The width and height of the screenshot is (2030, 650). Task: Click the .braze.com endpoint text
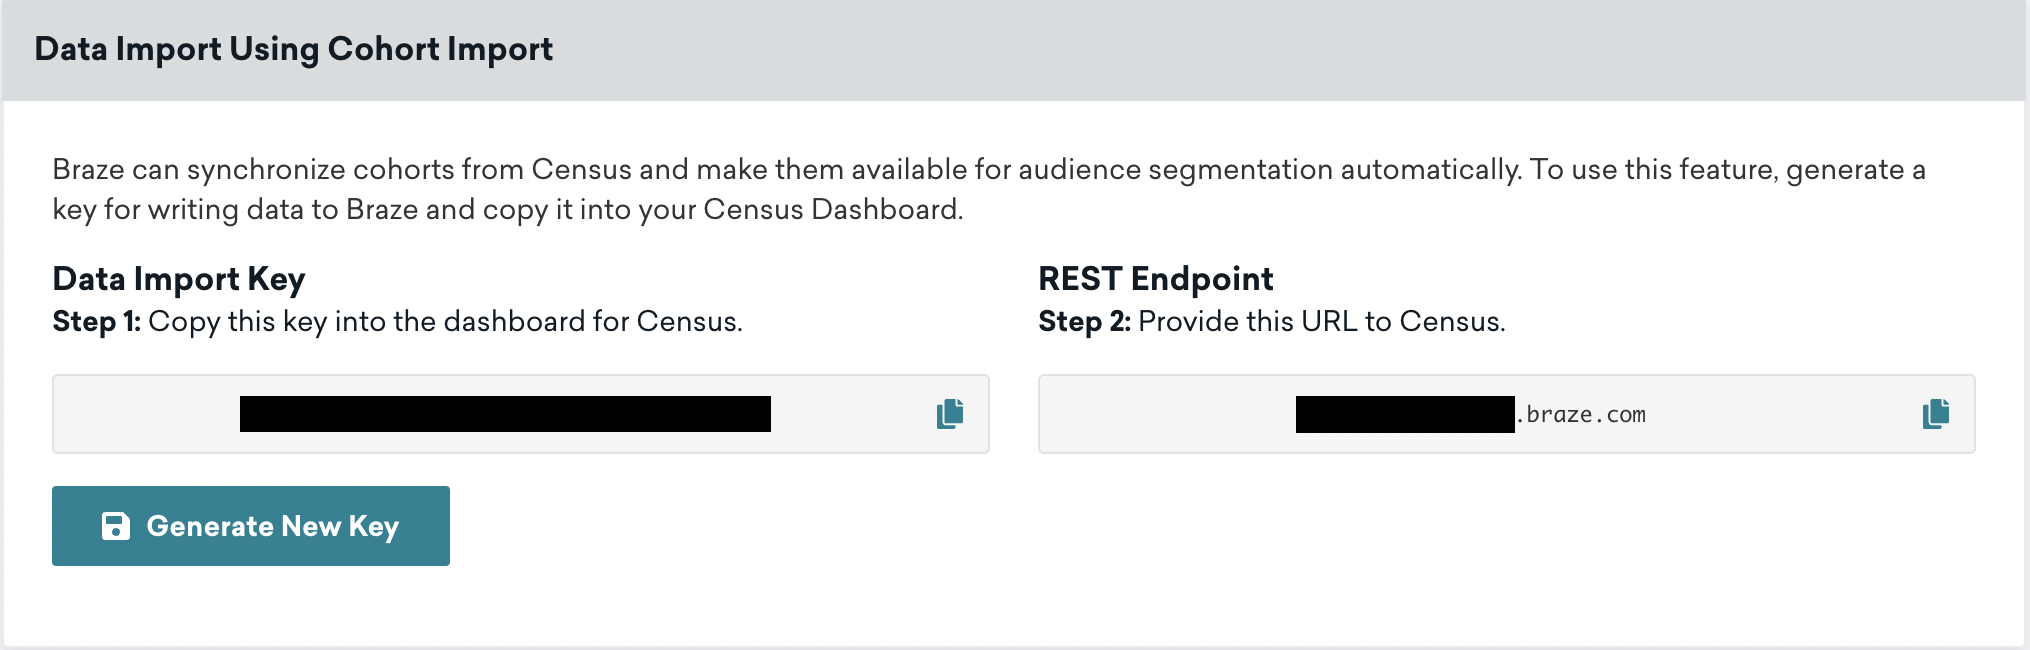pos(1582,415)
